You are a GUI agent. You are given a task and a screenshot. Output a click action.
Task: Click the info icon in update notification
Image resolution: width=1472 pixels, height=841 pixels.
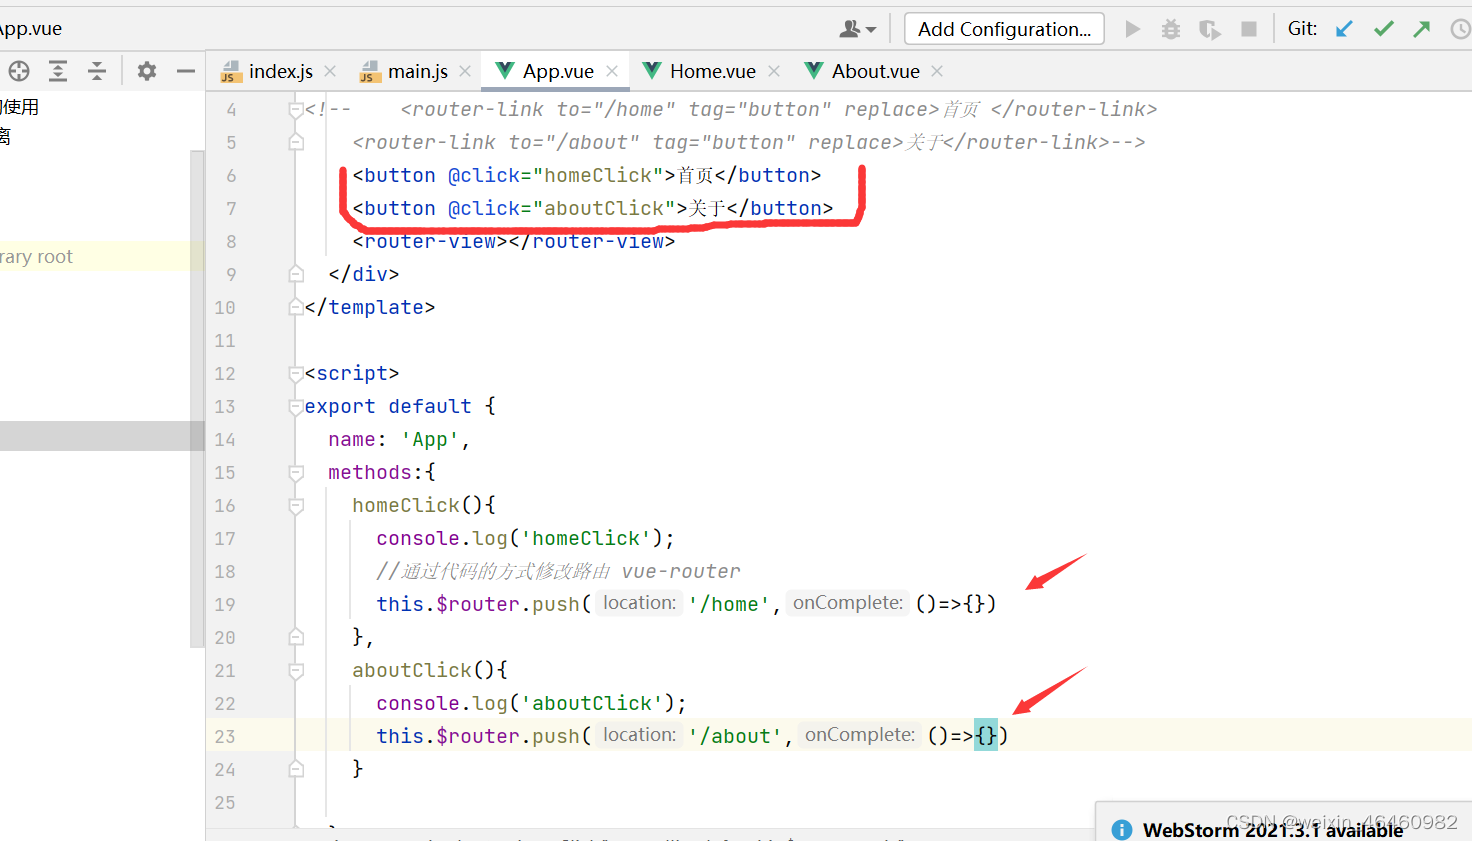coord(1122,830)
